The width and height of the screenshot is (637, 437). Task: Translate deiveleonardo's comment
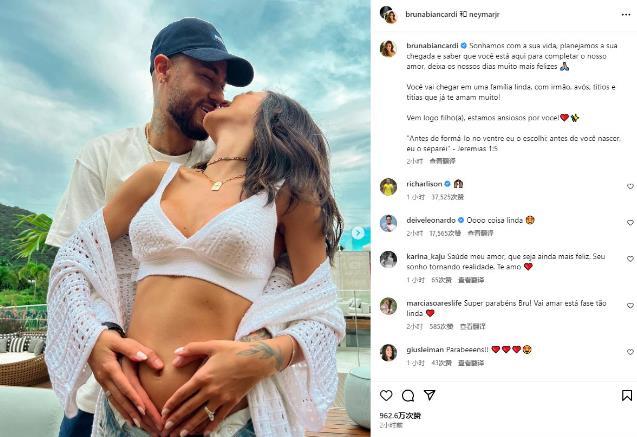[480, 233]
